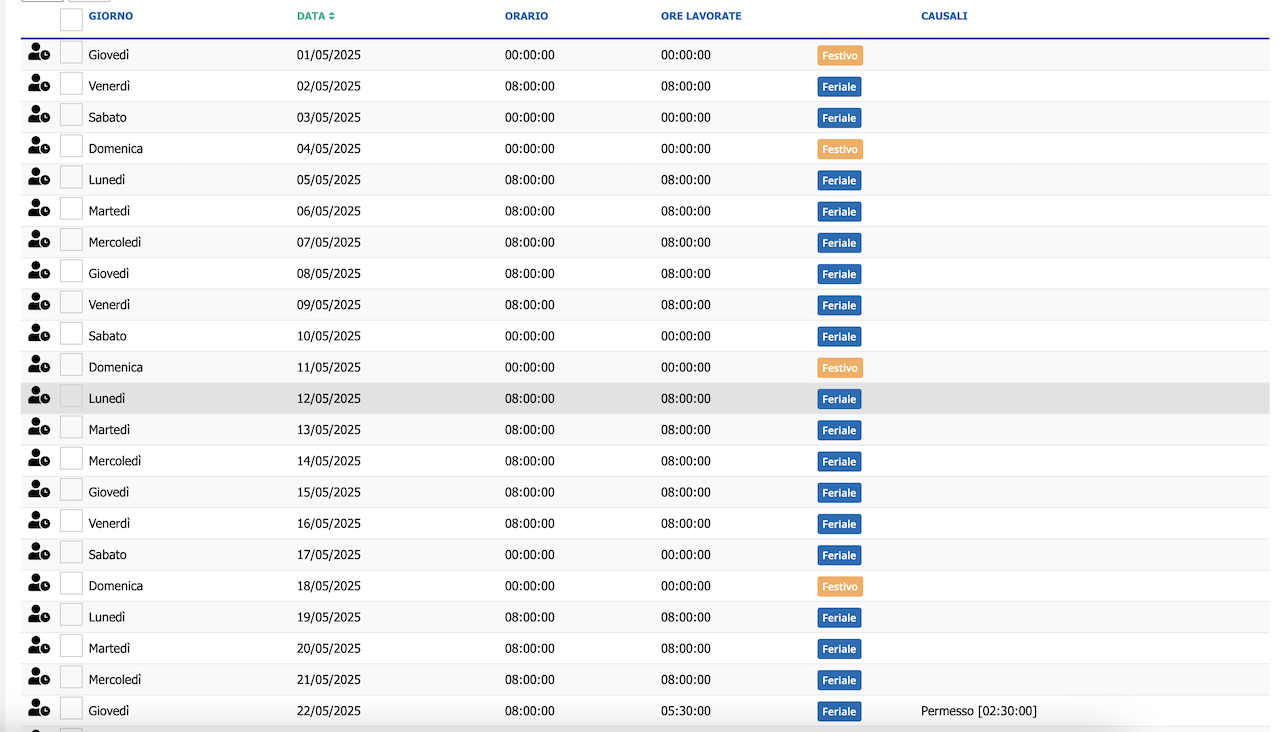This screenshot has height=732, width=1280.
Task: Check the box for 18/05/2025
Action: point(71,583)
